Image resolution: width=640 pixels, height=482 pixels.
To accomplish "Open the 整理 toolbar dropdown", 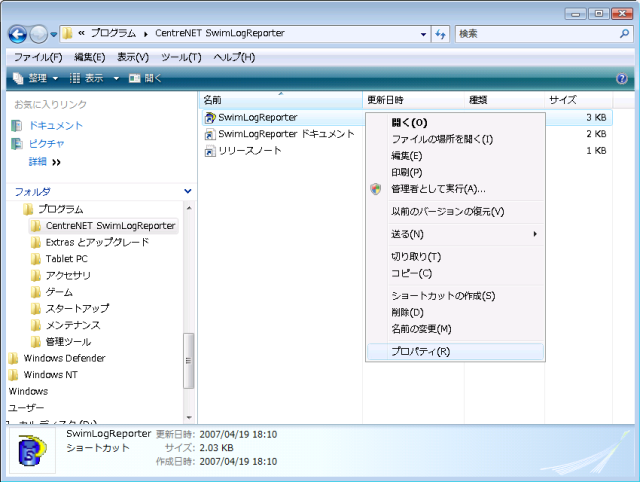I will pos(35,78).
